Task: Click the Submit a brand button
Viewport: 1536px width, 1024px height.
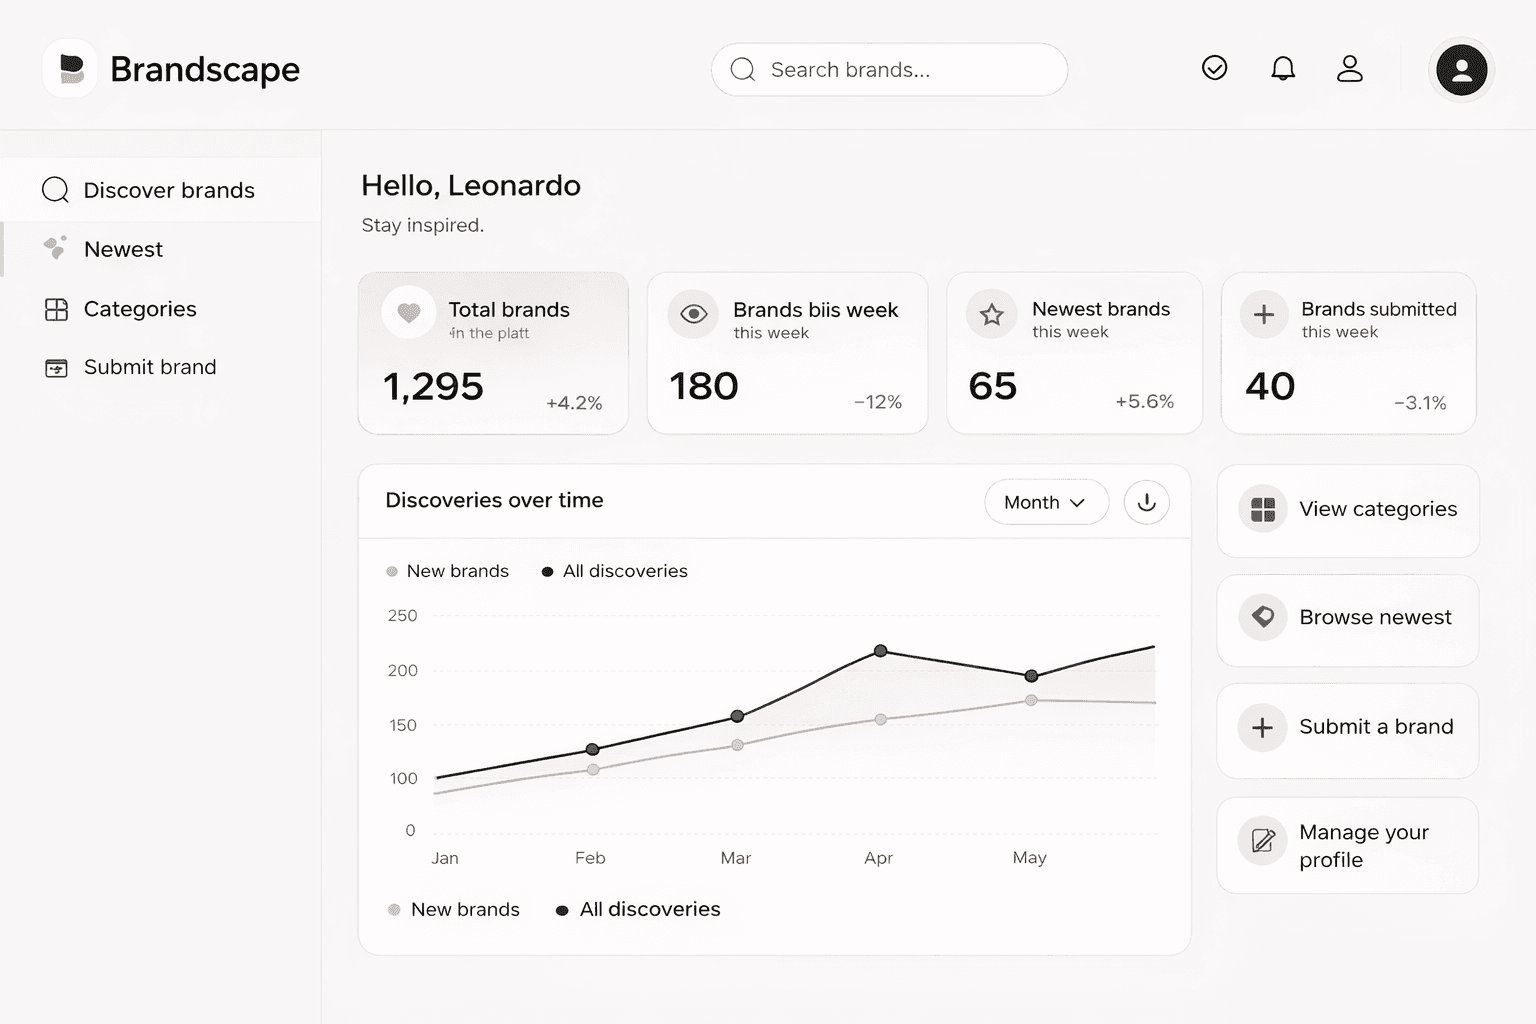Action: [1347, 727]
